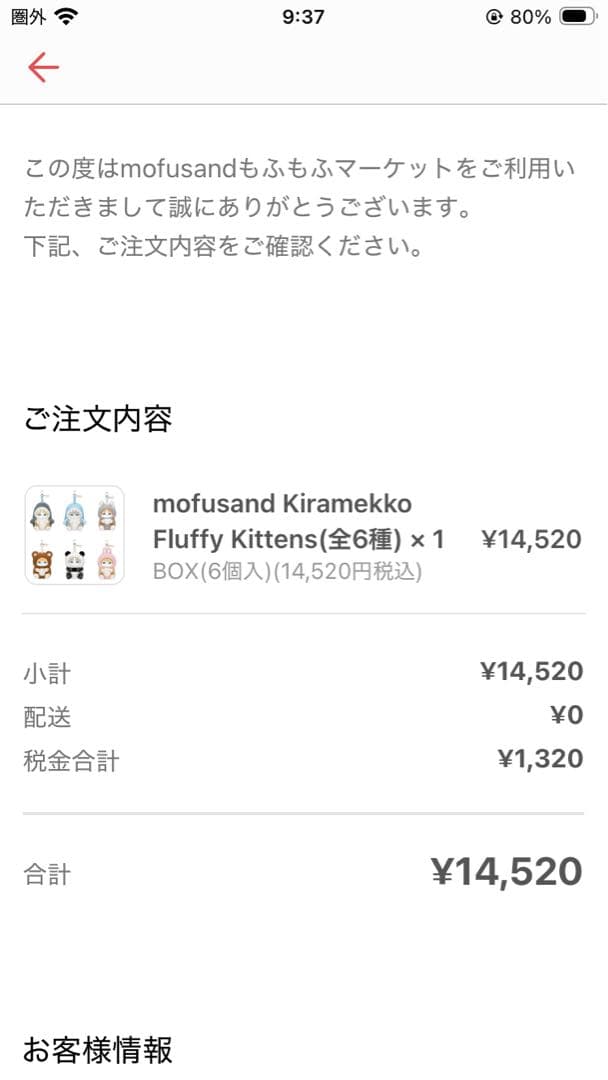Image resolution: width=608 pixels, height=1080 pixels.
Task: Open the product thumbnail image
Action: click(75, 535)
